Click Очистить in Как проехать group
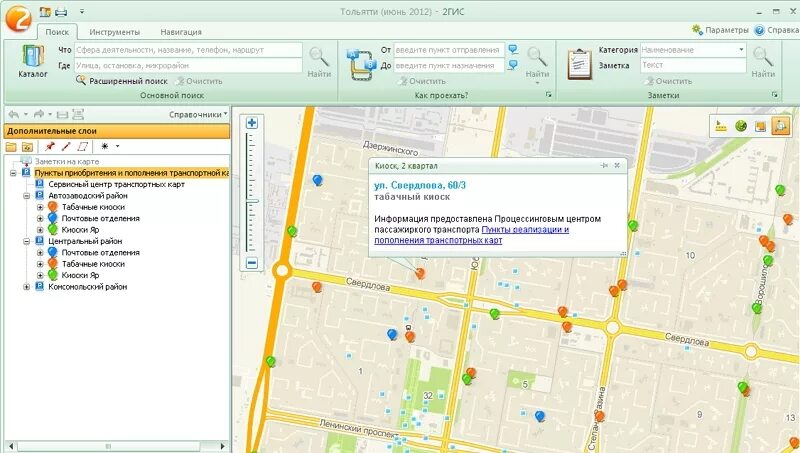The height and width of the screenshot is (453, 800). 421,81
